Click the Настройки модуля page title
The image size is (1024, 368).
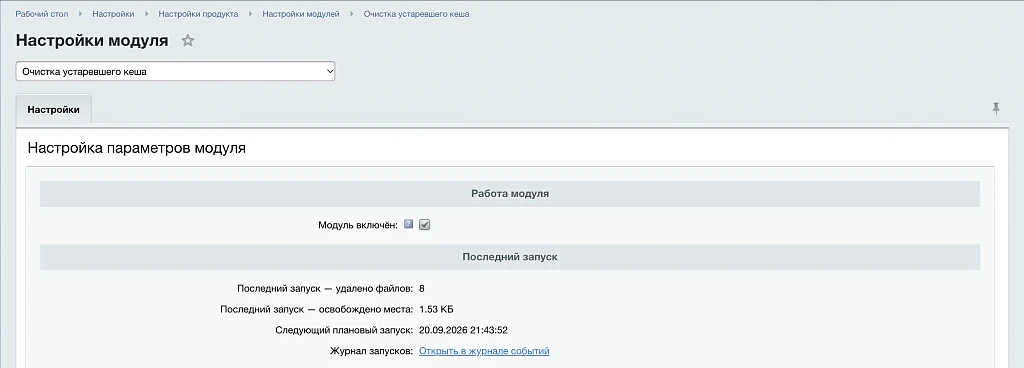(x=92, y=40)
